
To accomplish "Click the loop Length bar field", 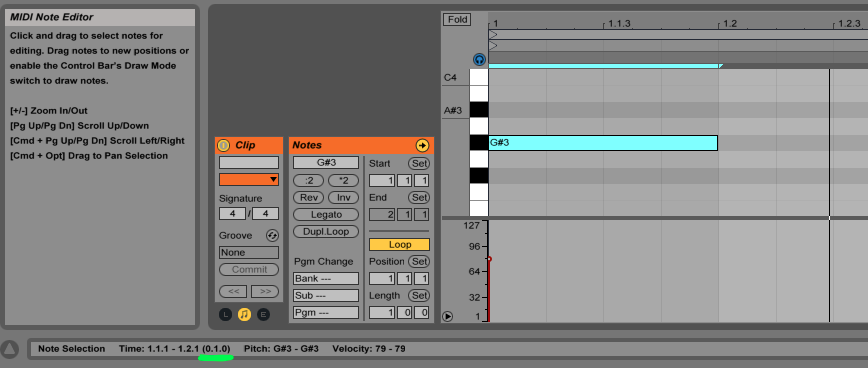I will [382, 313].
